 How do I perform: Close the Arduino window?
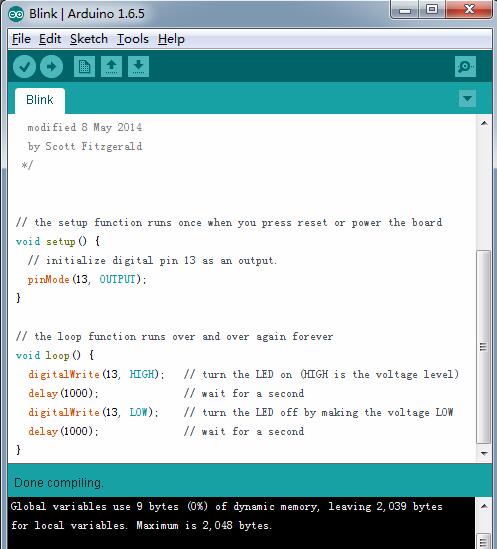pyautogui.click(x=469, y=9)
